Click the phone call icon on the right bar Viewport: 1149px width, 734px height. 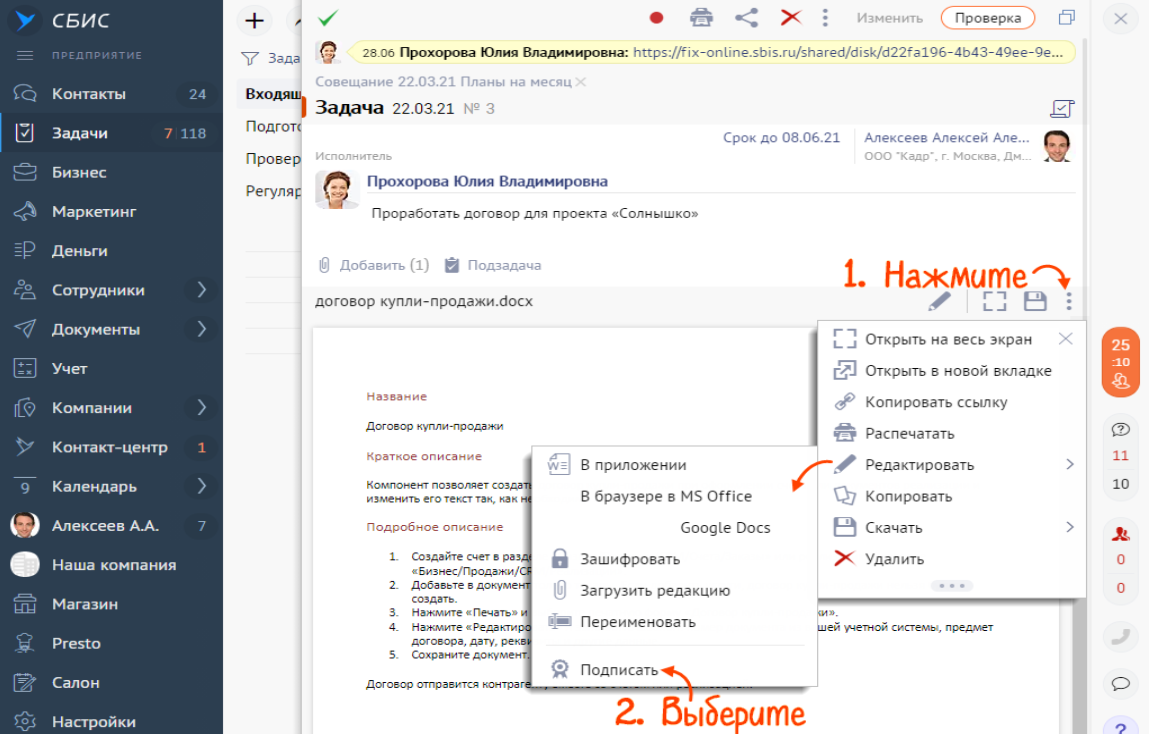(x=1120, y=637)
